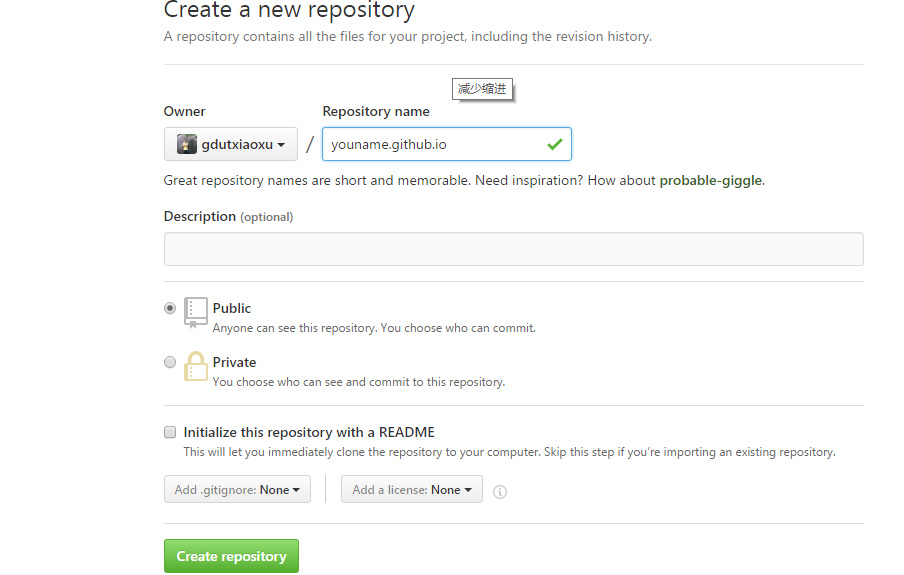
Task: Open the gdutxiaoxu owner dropdown
Action: pyautogui.click(x=231, y=144)
